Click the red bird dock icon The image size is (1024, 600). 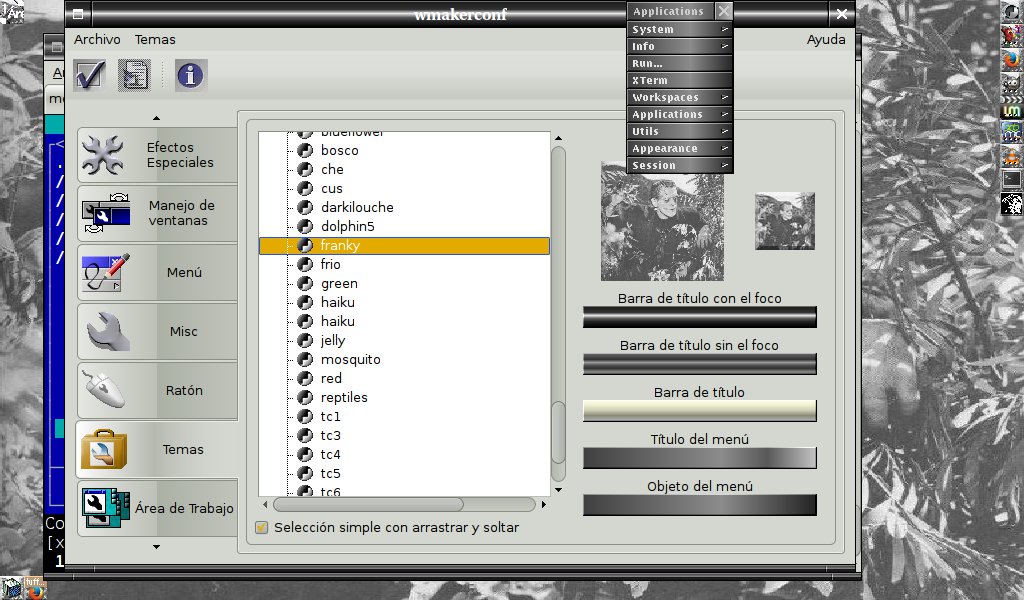click(1012, 35)
